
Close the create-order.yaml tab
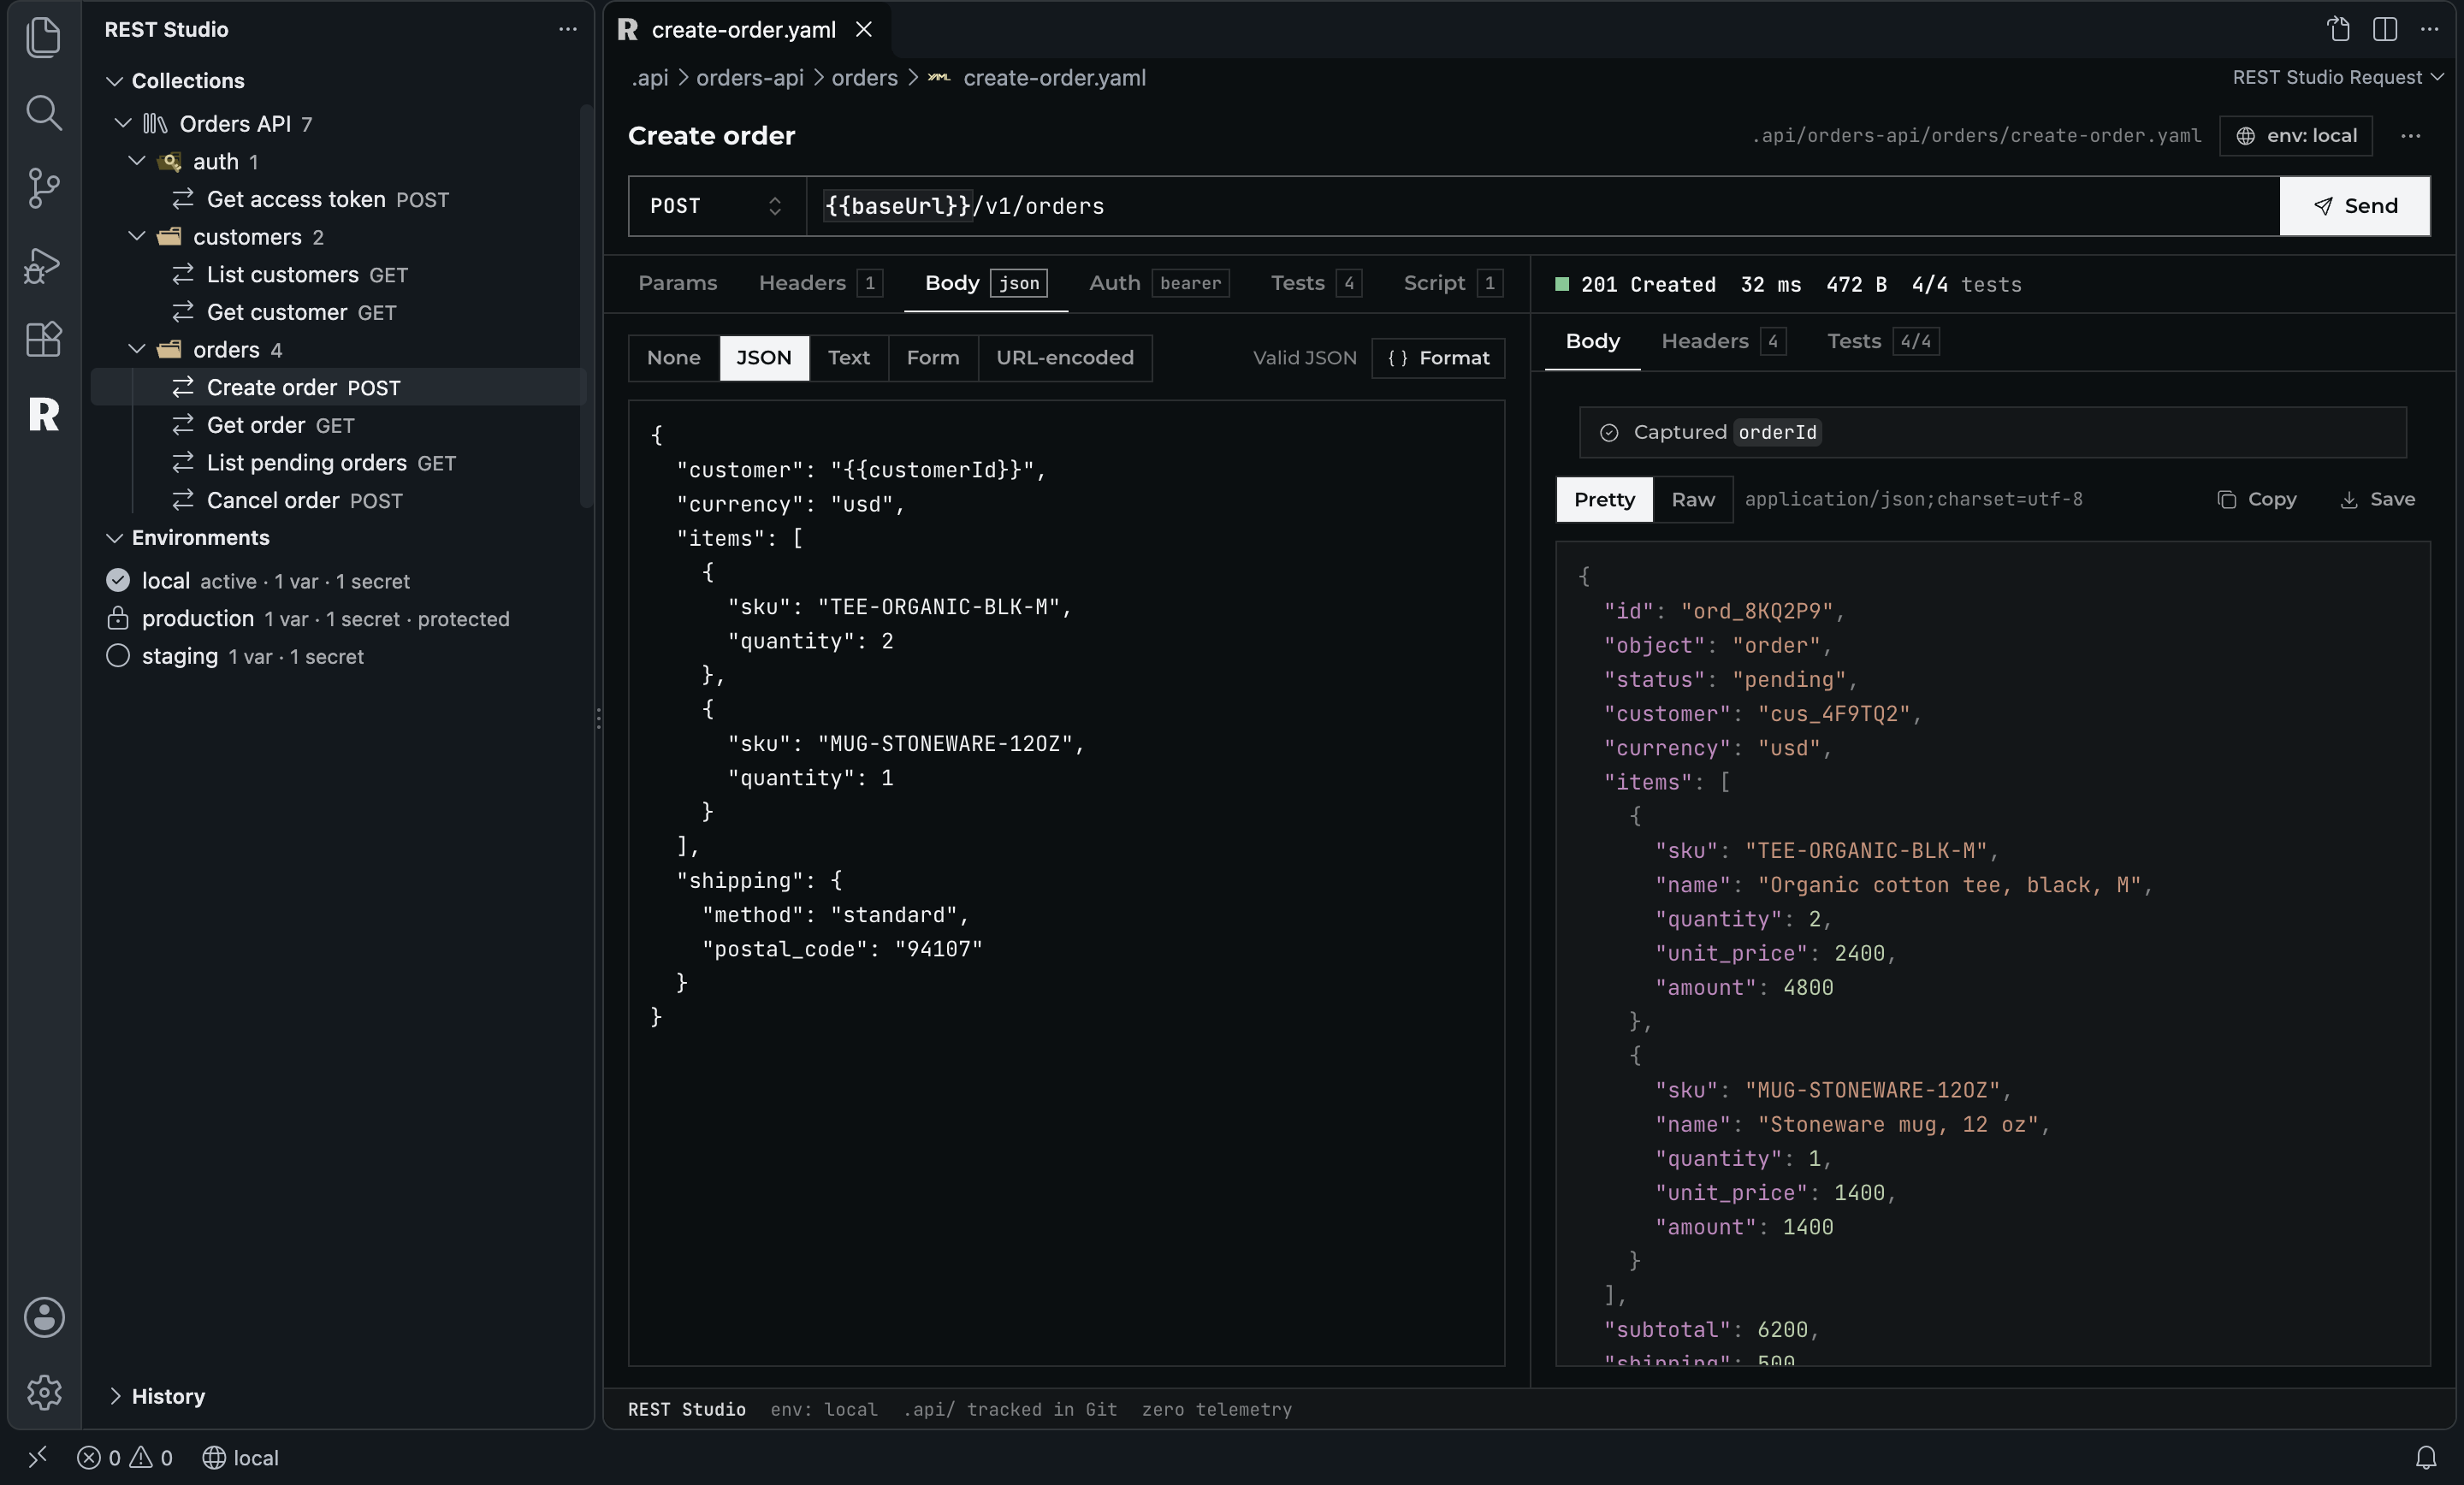(x=864, y=29)
